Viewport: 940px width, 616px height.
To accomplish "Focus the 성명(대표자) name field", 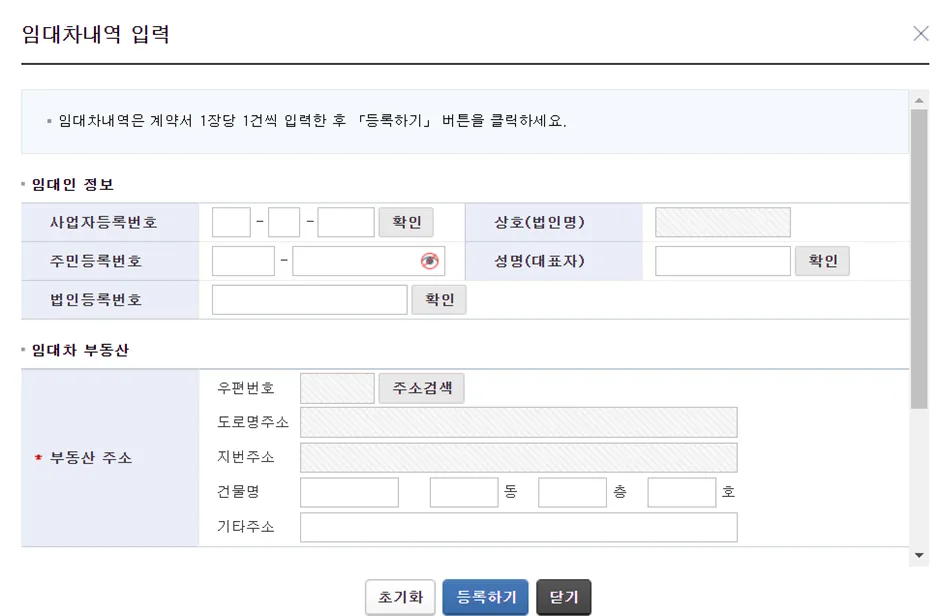I will [x=723, y=261].
